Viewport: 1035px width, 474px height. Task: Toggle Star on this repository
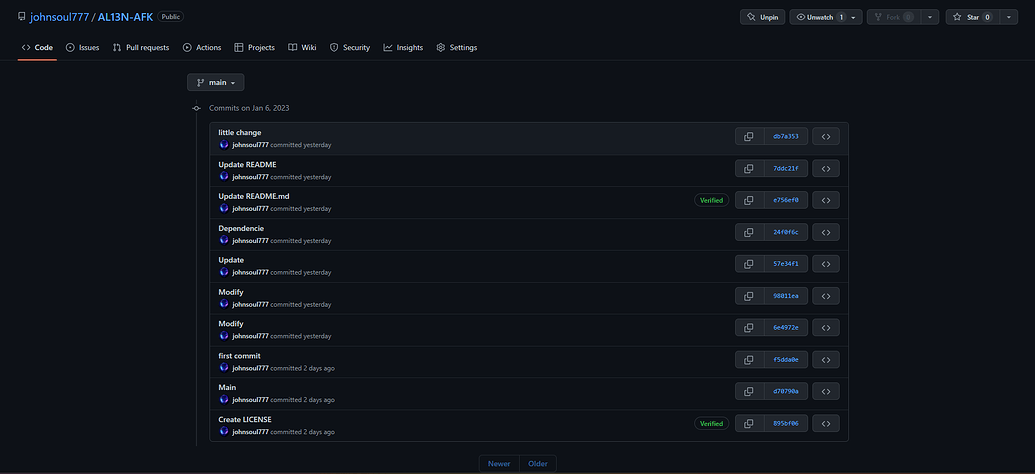pos(971,17)
